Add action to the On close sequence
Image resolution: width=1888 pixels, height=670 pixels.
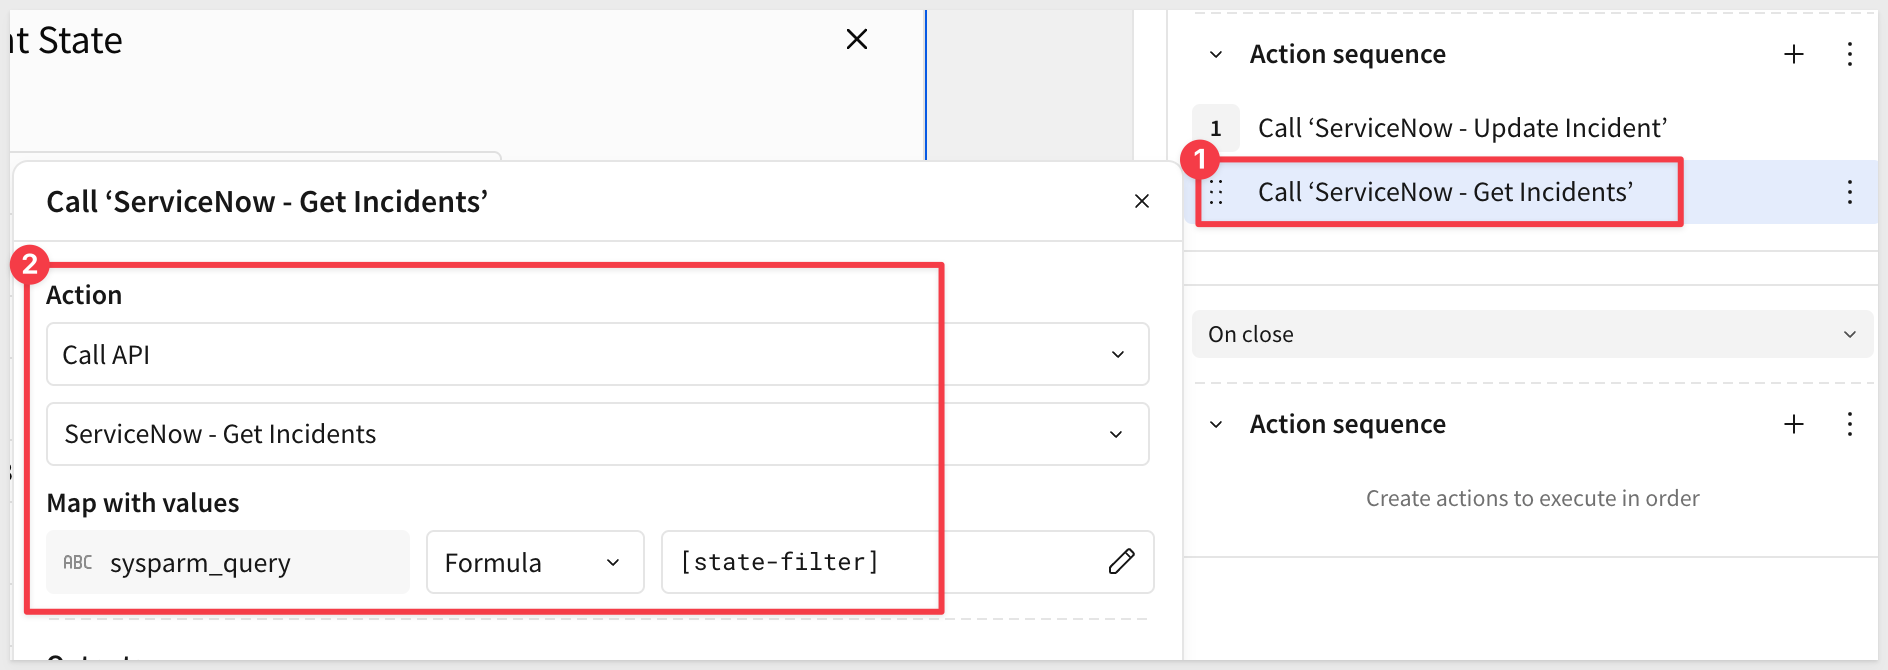1793,424
